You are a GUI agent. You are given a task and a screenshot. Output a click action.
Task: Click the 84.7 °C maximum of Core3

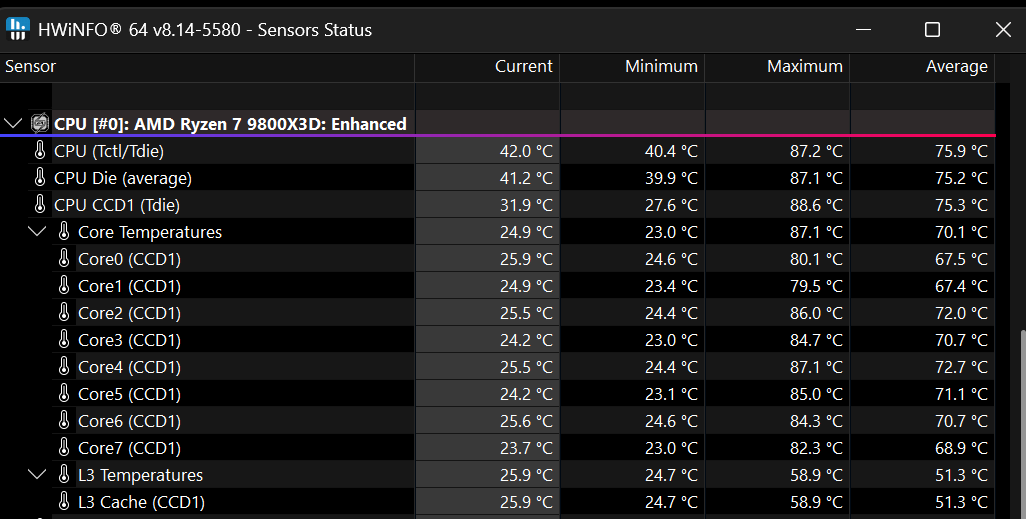coord(816,340)
